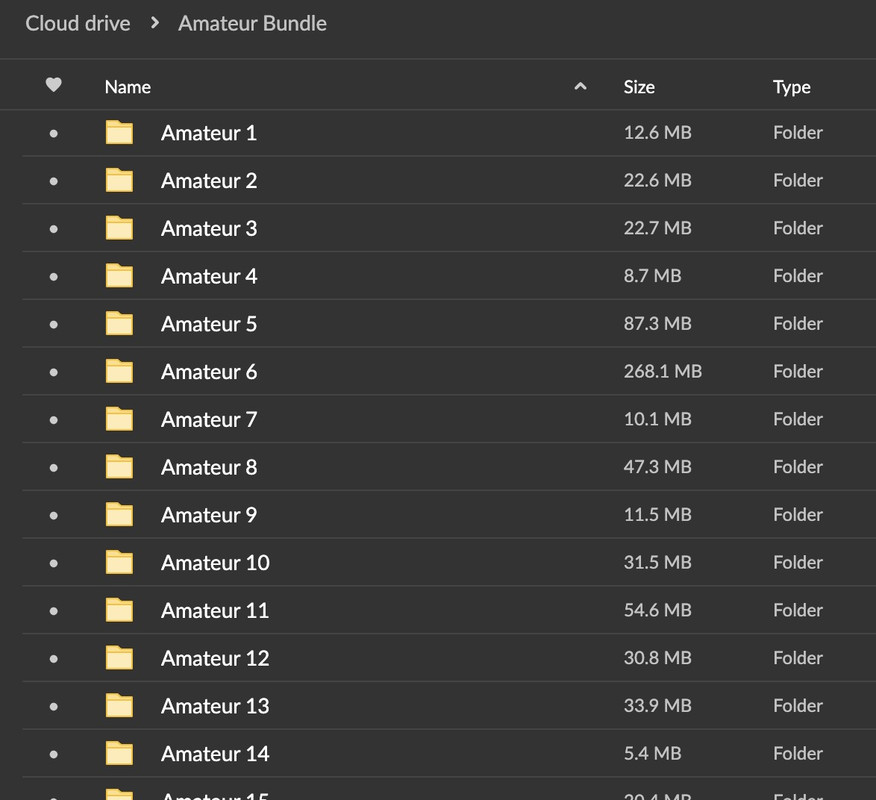Image resolution: width=876 pixels, height=800 pixels.
Task: Click the 22.7 MB size value
Action: [x=658, y=228]
